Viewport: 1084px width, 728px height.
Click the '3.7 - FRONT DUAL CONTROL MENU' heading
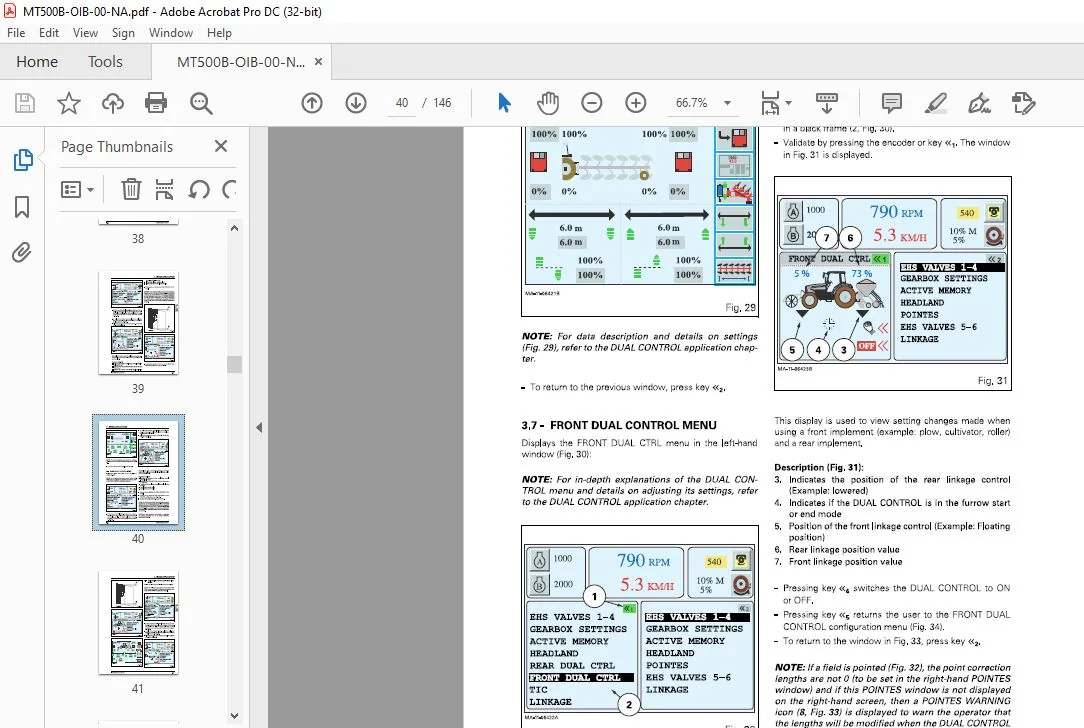[619, 425]
